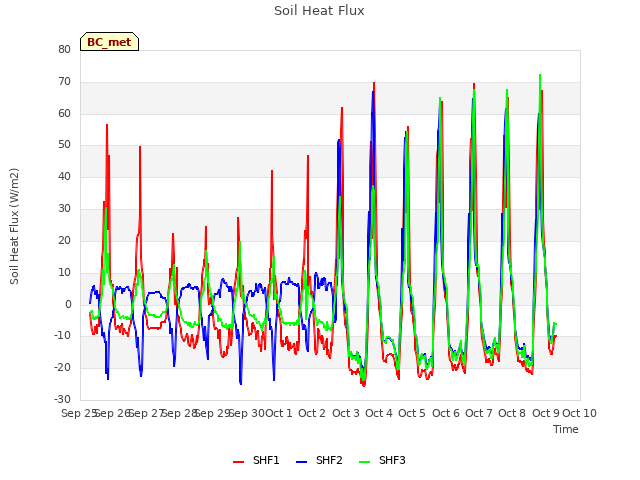Click the 60 y-axis tick label
640x480 pixels.
(x=64, y=113)
